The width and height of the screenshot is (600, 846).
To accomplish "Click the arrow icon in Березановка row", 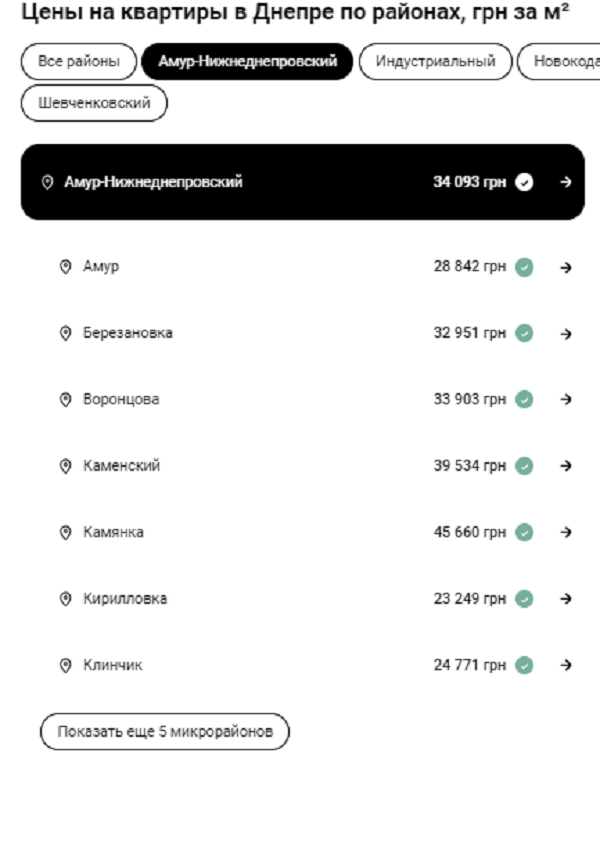I will pyautogui.click(x=566, y=334).
